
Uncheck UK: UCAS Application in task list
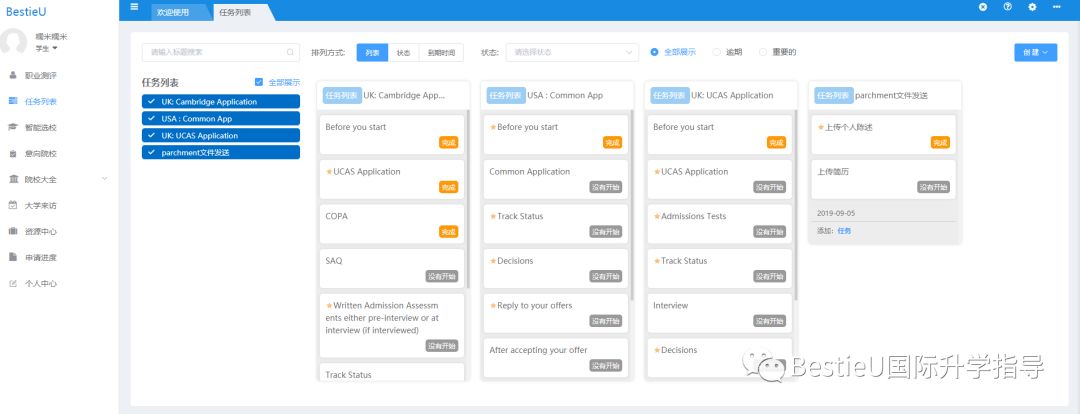coord(220,136)
